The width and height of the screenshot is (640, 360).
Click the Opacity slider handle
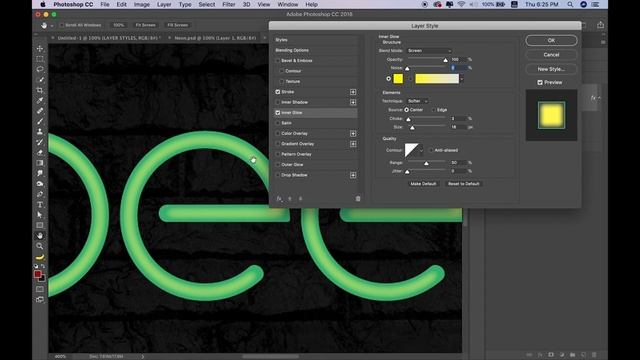pyautogui.click(x=445, y=60)
